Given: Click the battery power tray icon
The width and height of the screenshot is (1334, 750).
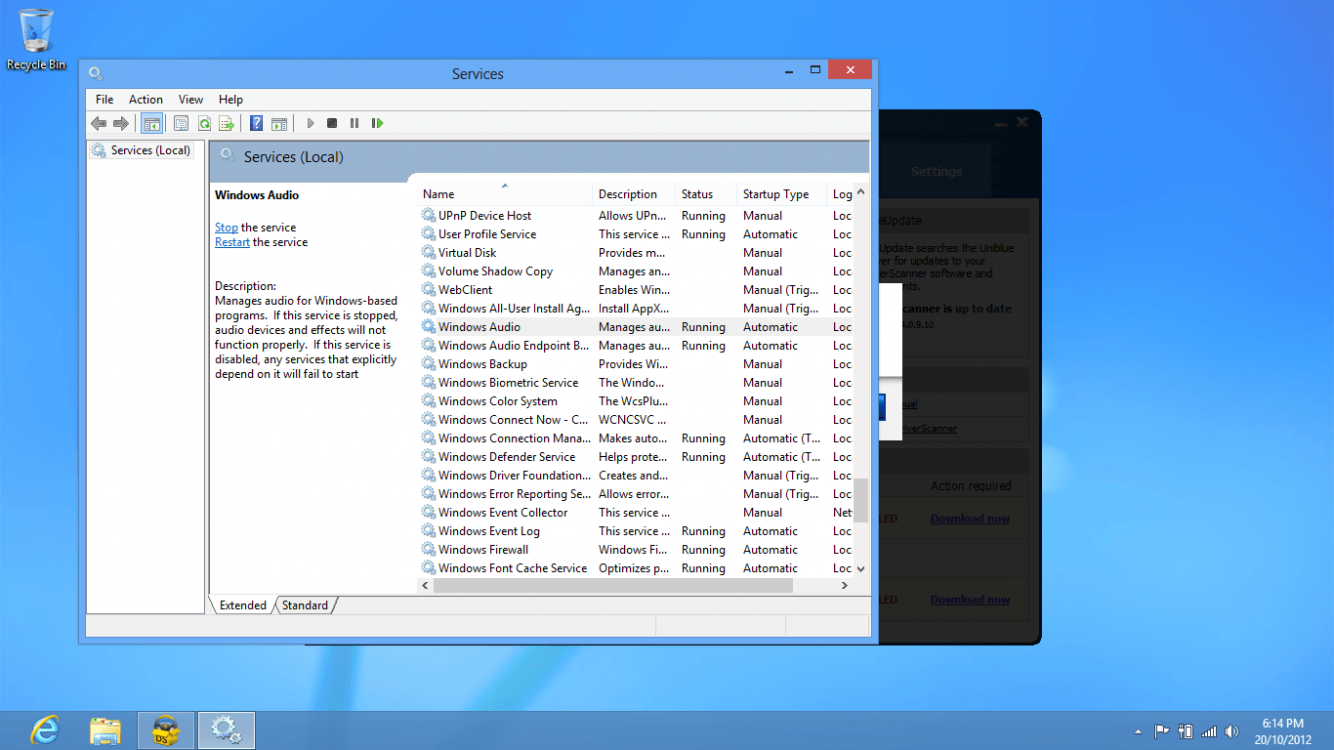Looking at the screenshot, I should point(1186,732).
